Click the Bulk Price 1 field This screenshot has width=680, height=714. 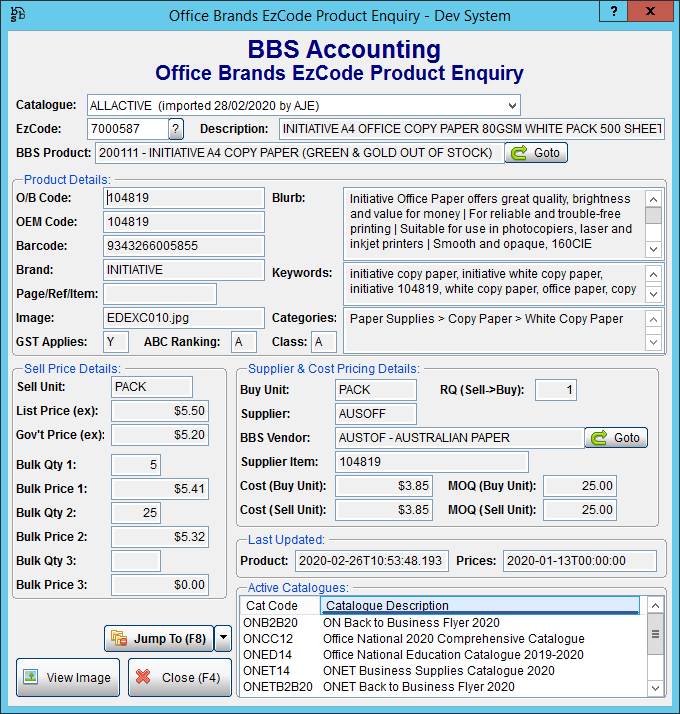tap(160, 489)
